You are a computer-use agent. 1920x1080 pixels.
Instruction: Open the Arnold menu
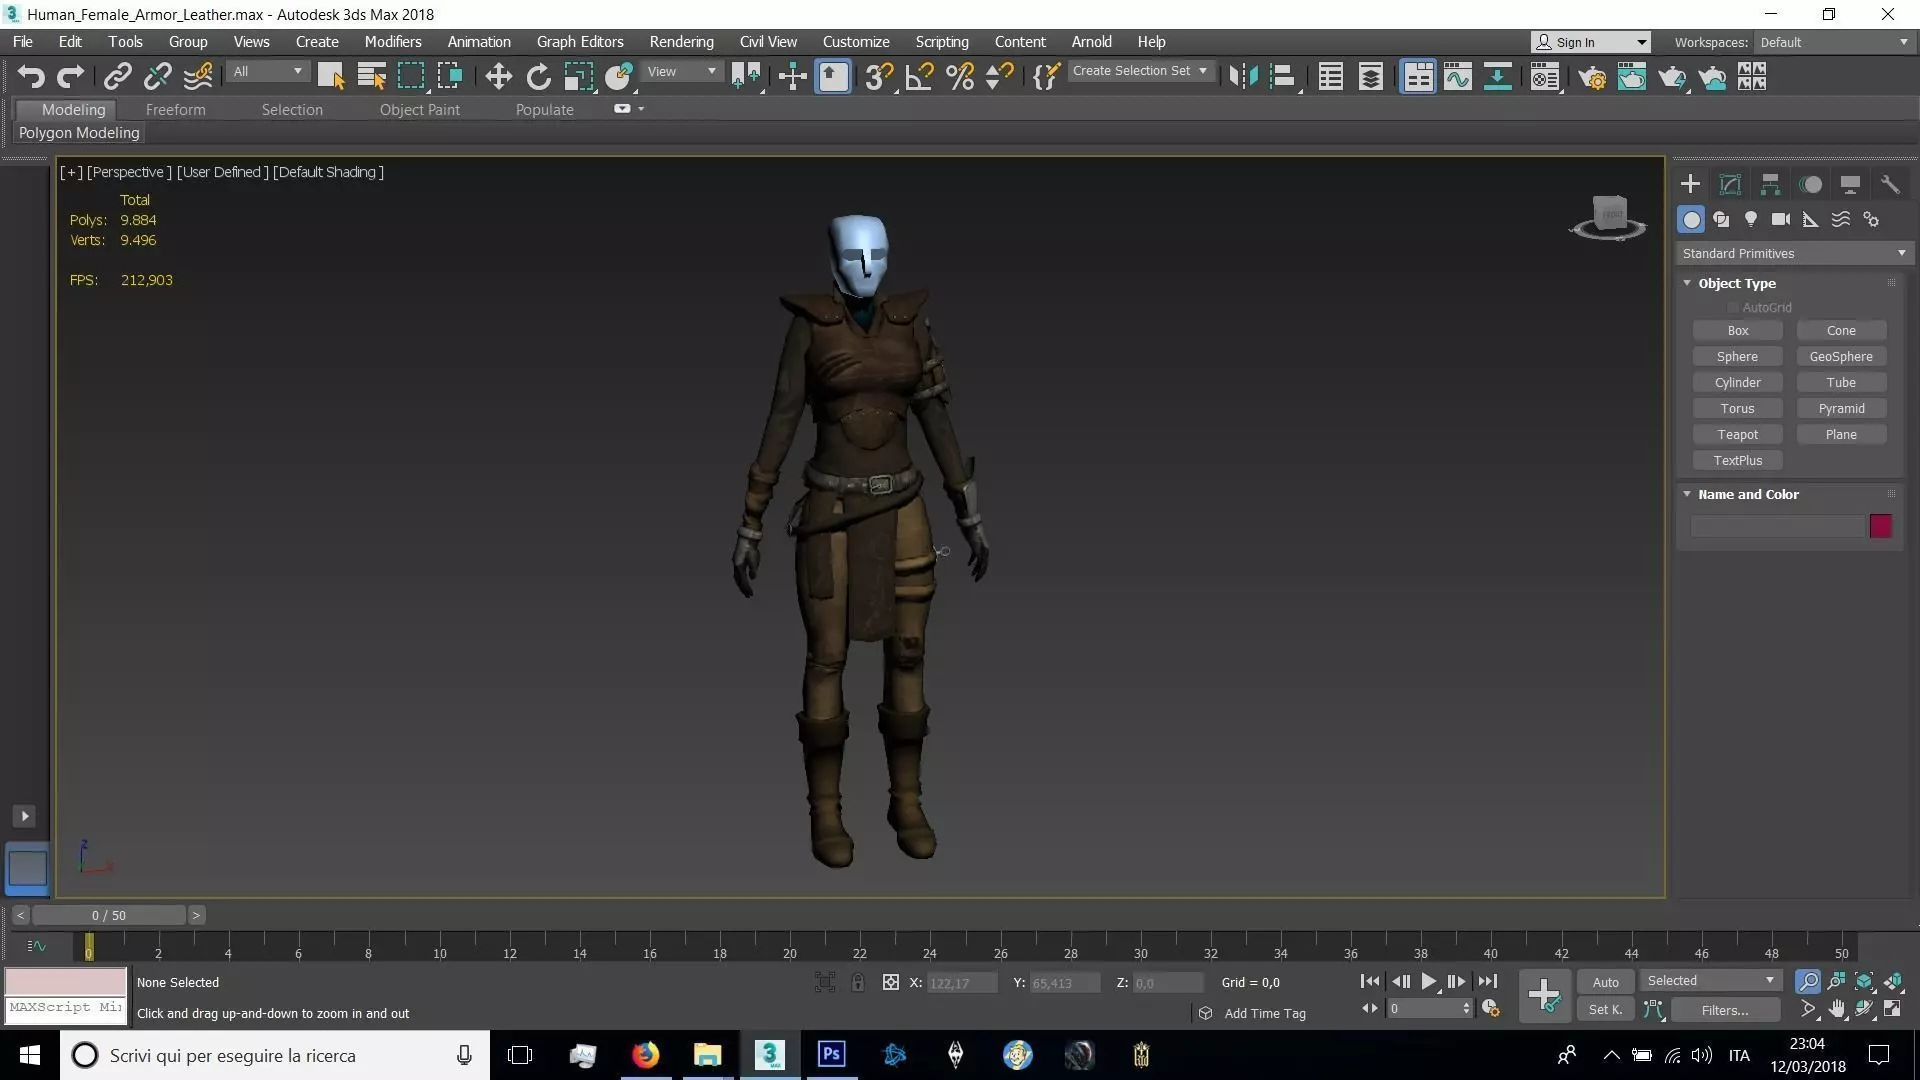click(1091, 42)
